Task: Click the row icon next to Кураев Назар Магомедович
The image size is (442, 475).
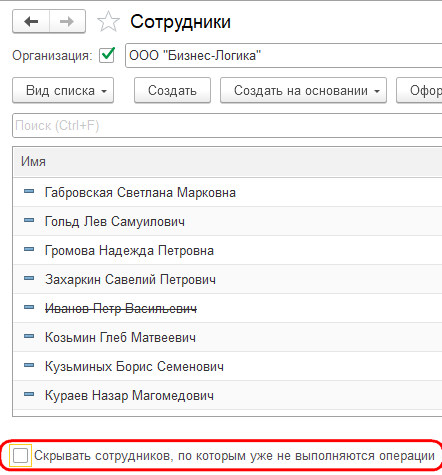Action: pos(29,394)
